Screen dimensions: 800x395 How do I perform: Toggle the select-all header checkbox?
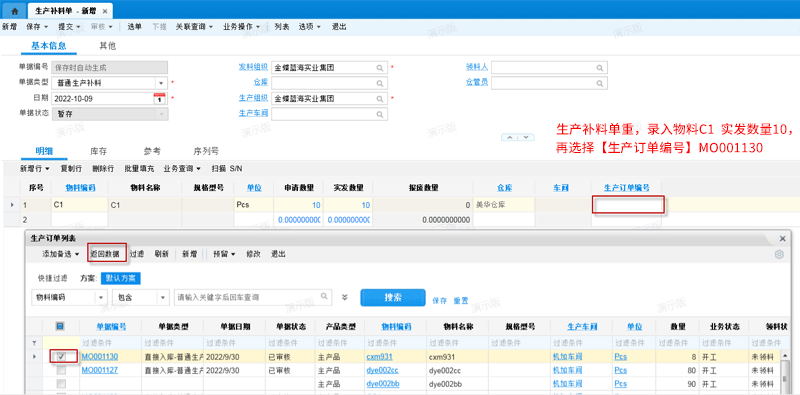click(60, 327)
